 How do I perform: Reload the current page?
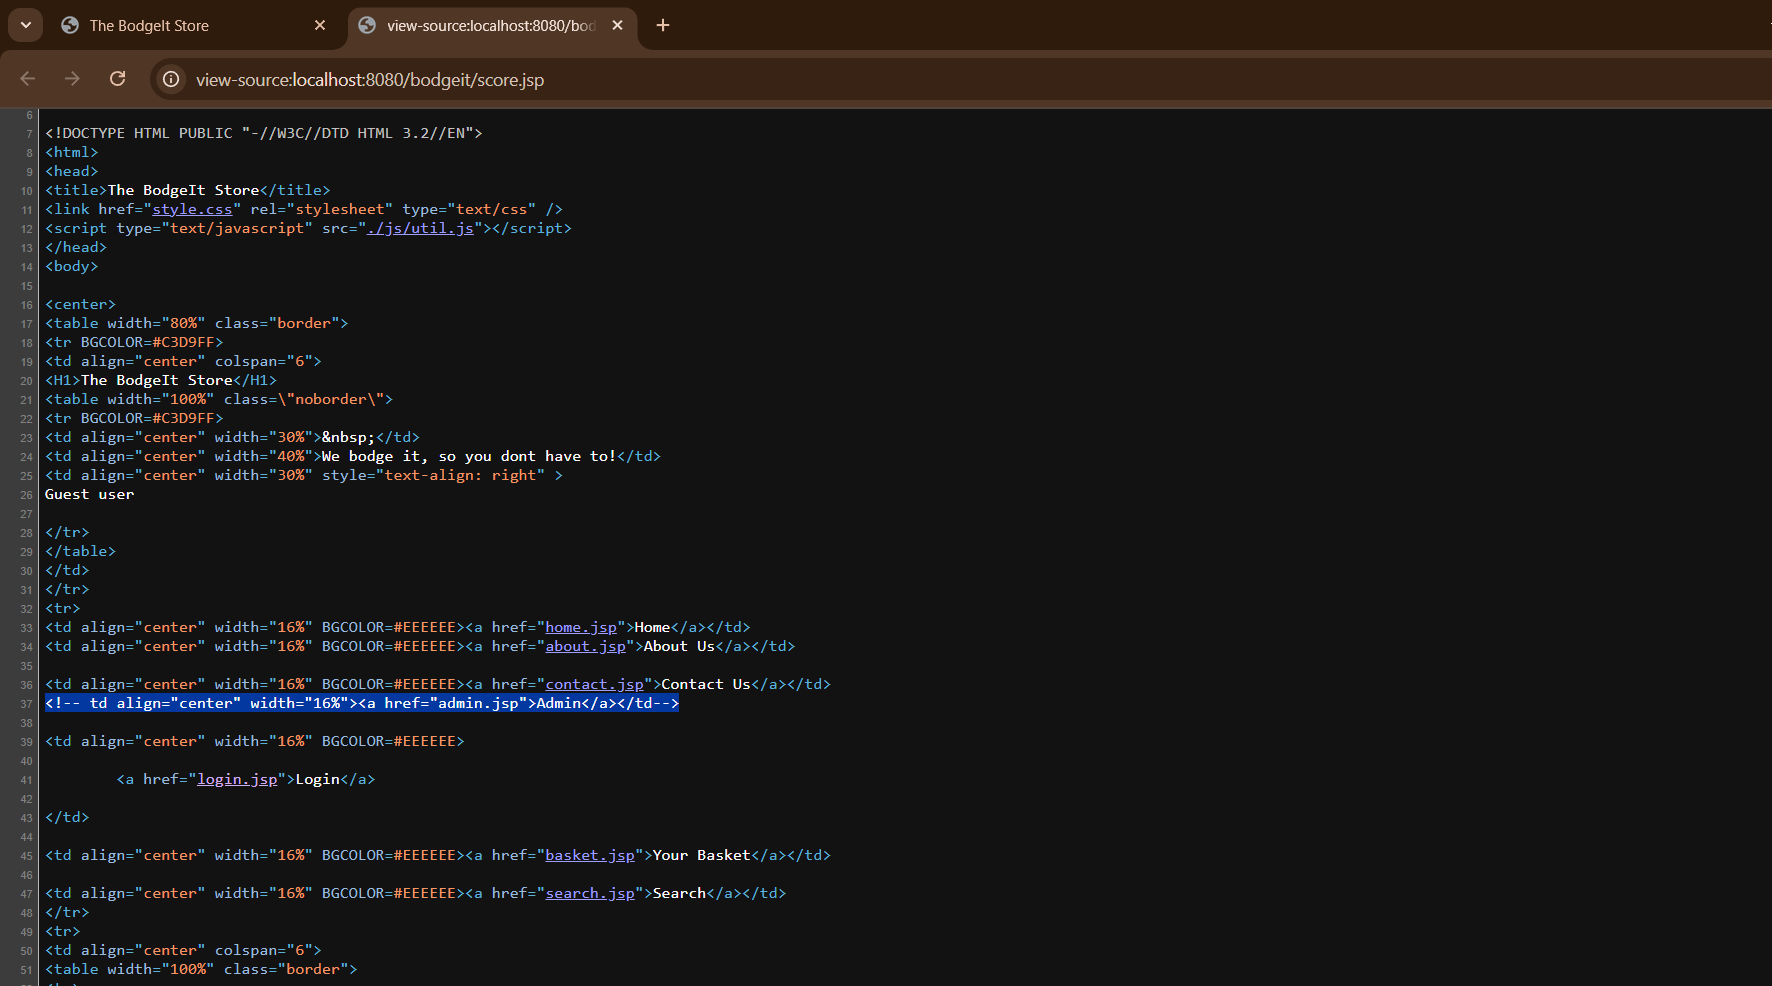point(117,79)
